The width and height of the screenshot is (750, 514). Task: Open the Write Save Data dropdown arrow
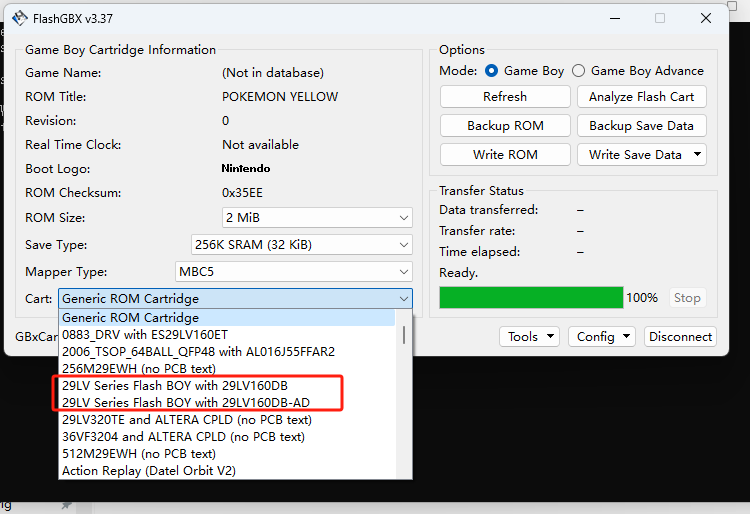[x=698, y=155]
